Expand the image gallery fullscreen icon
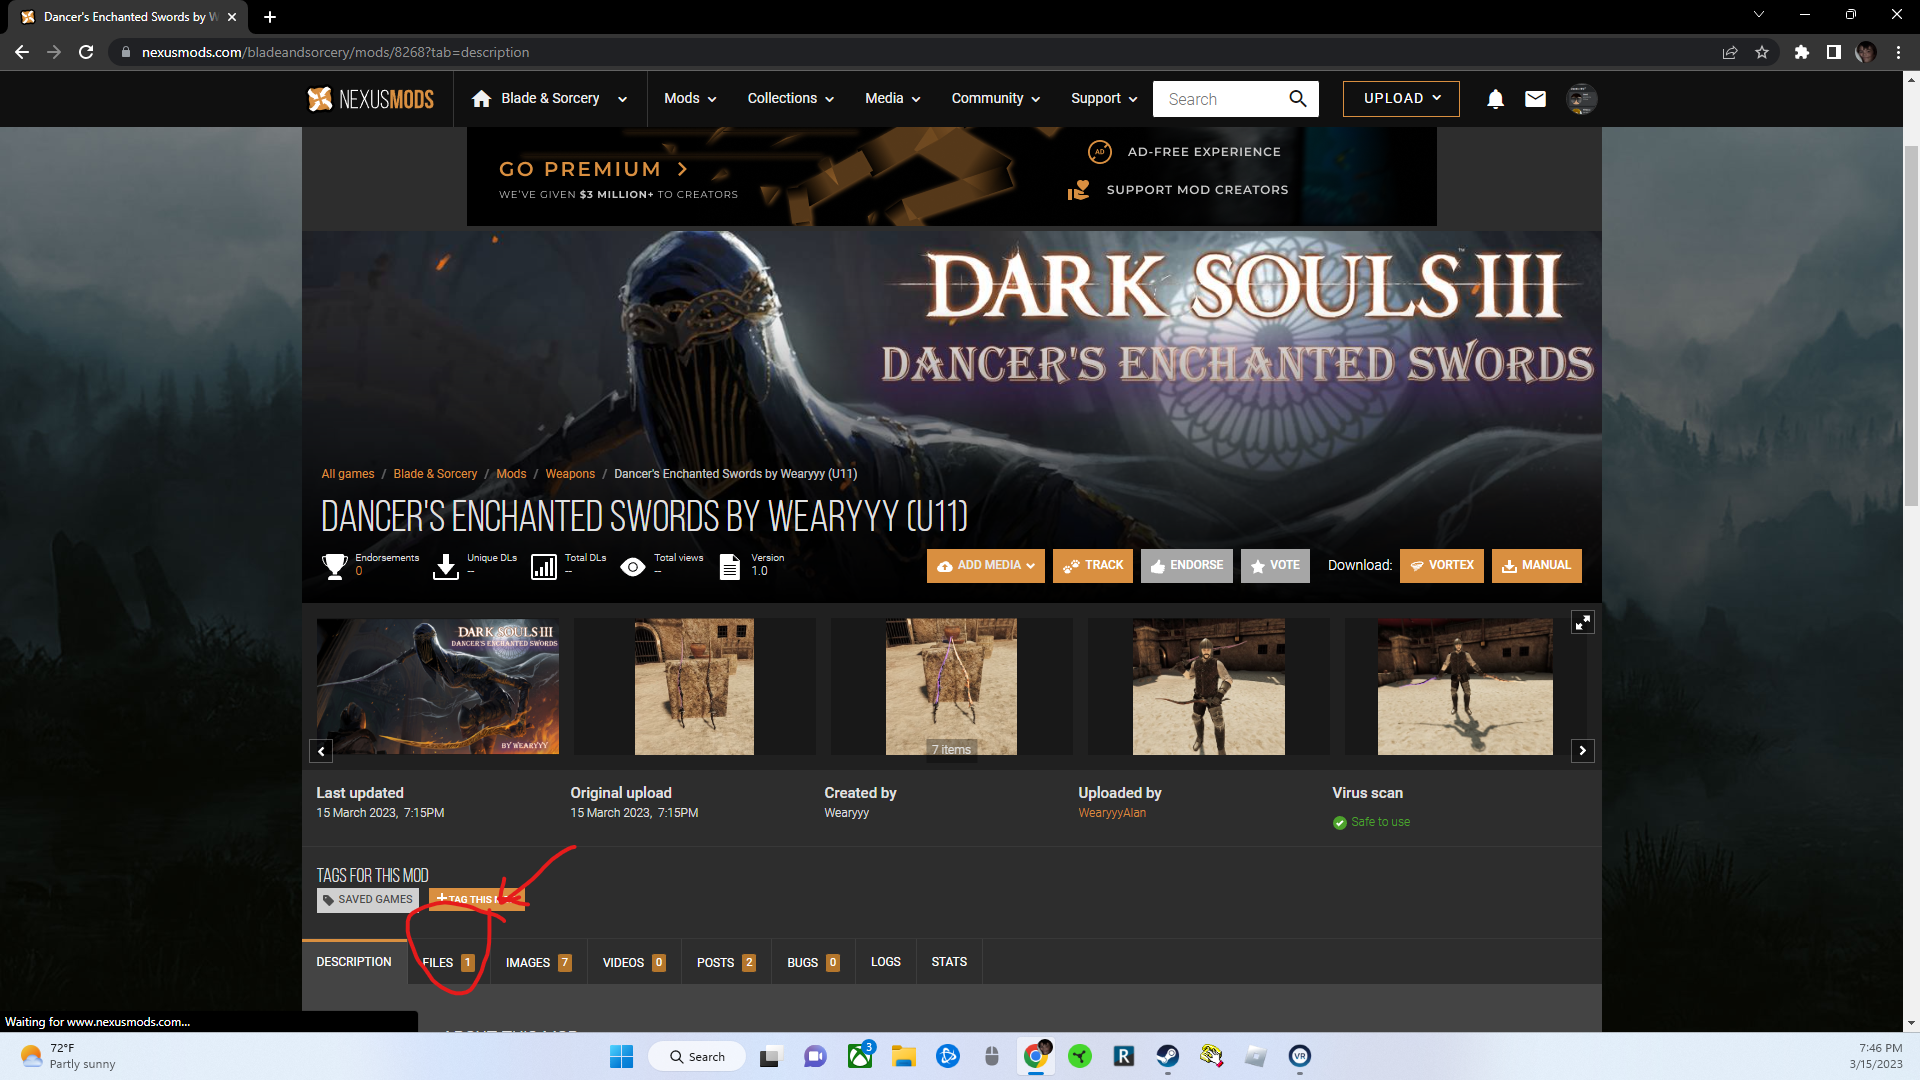The height and width of the screenshot is (1080, 1920). tap(1582, 622)
